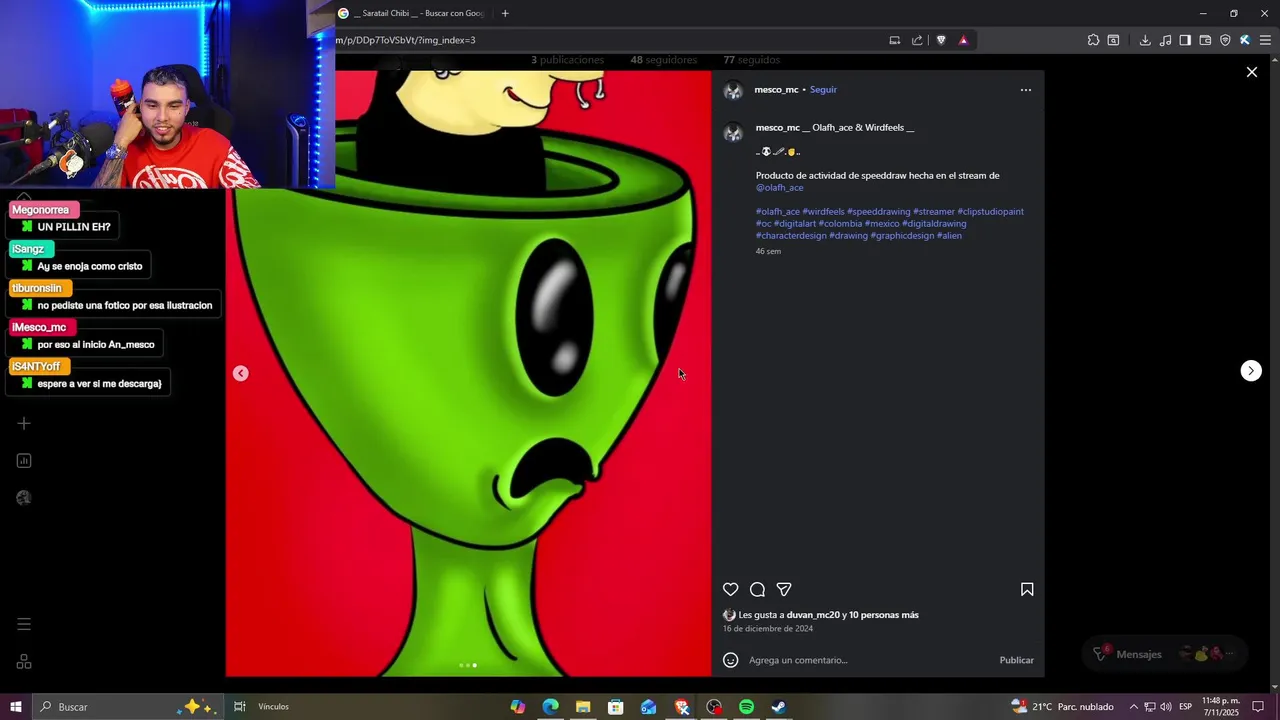Open the round globe icon in sidebar
This screenshot has height=720, width=1280.
pos(24,498)
